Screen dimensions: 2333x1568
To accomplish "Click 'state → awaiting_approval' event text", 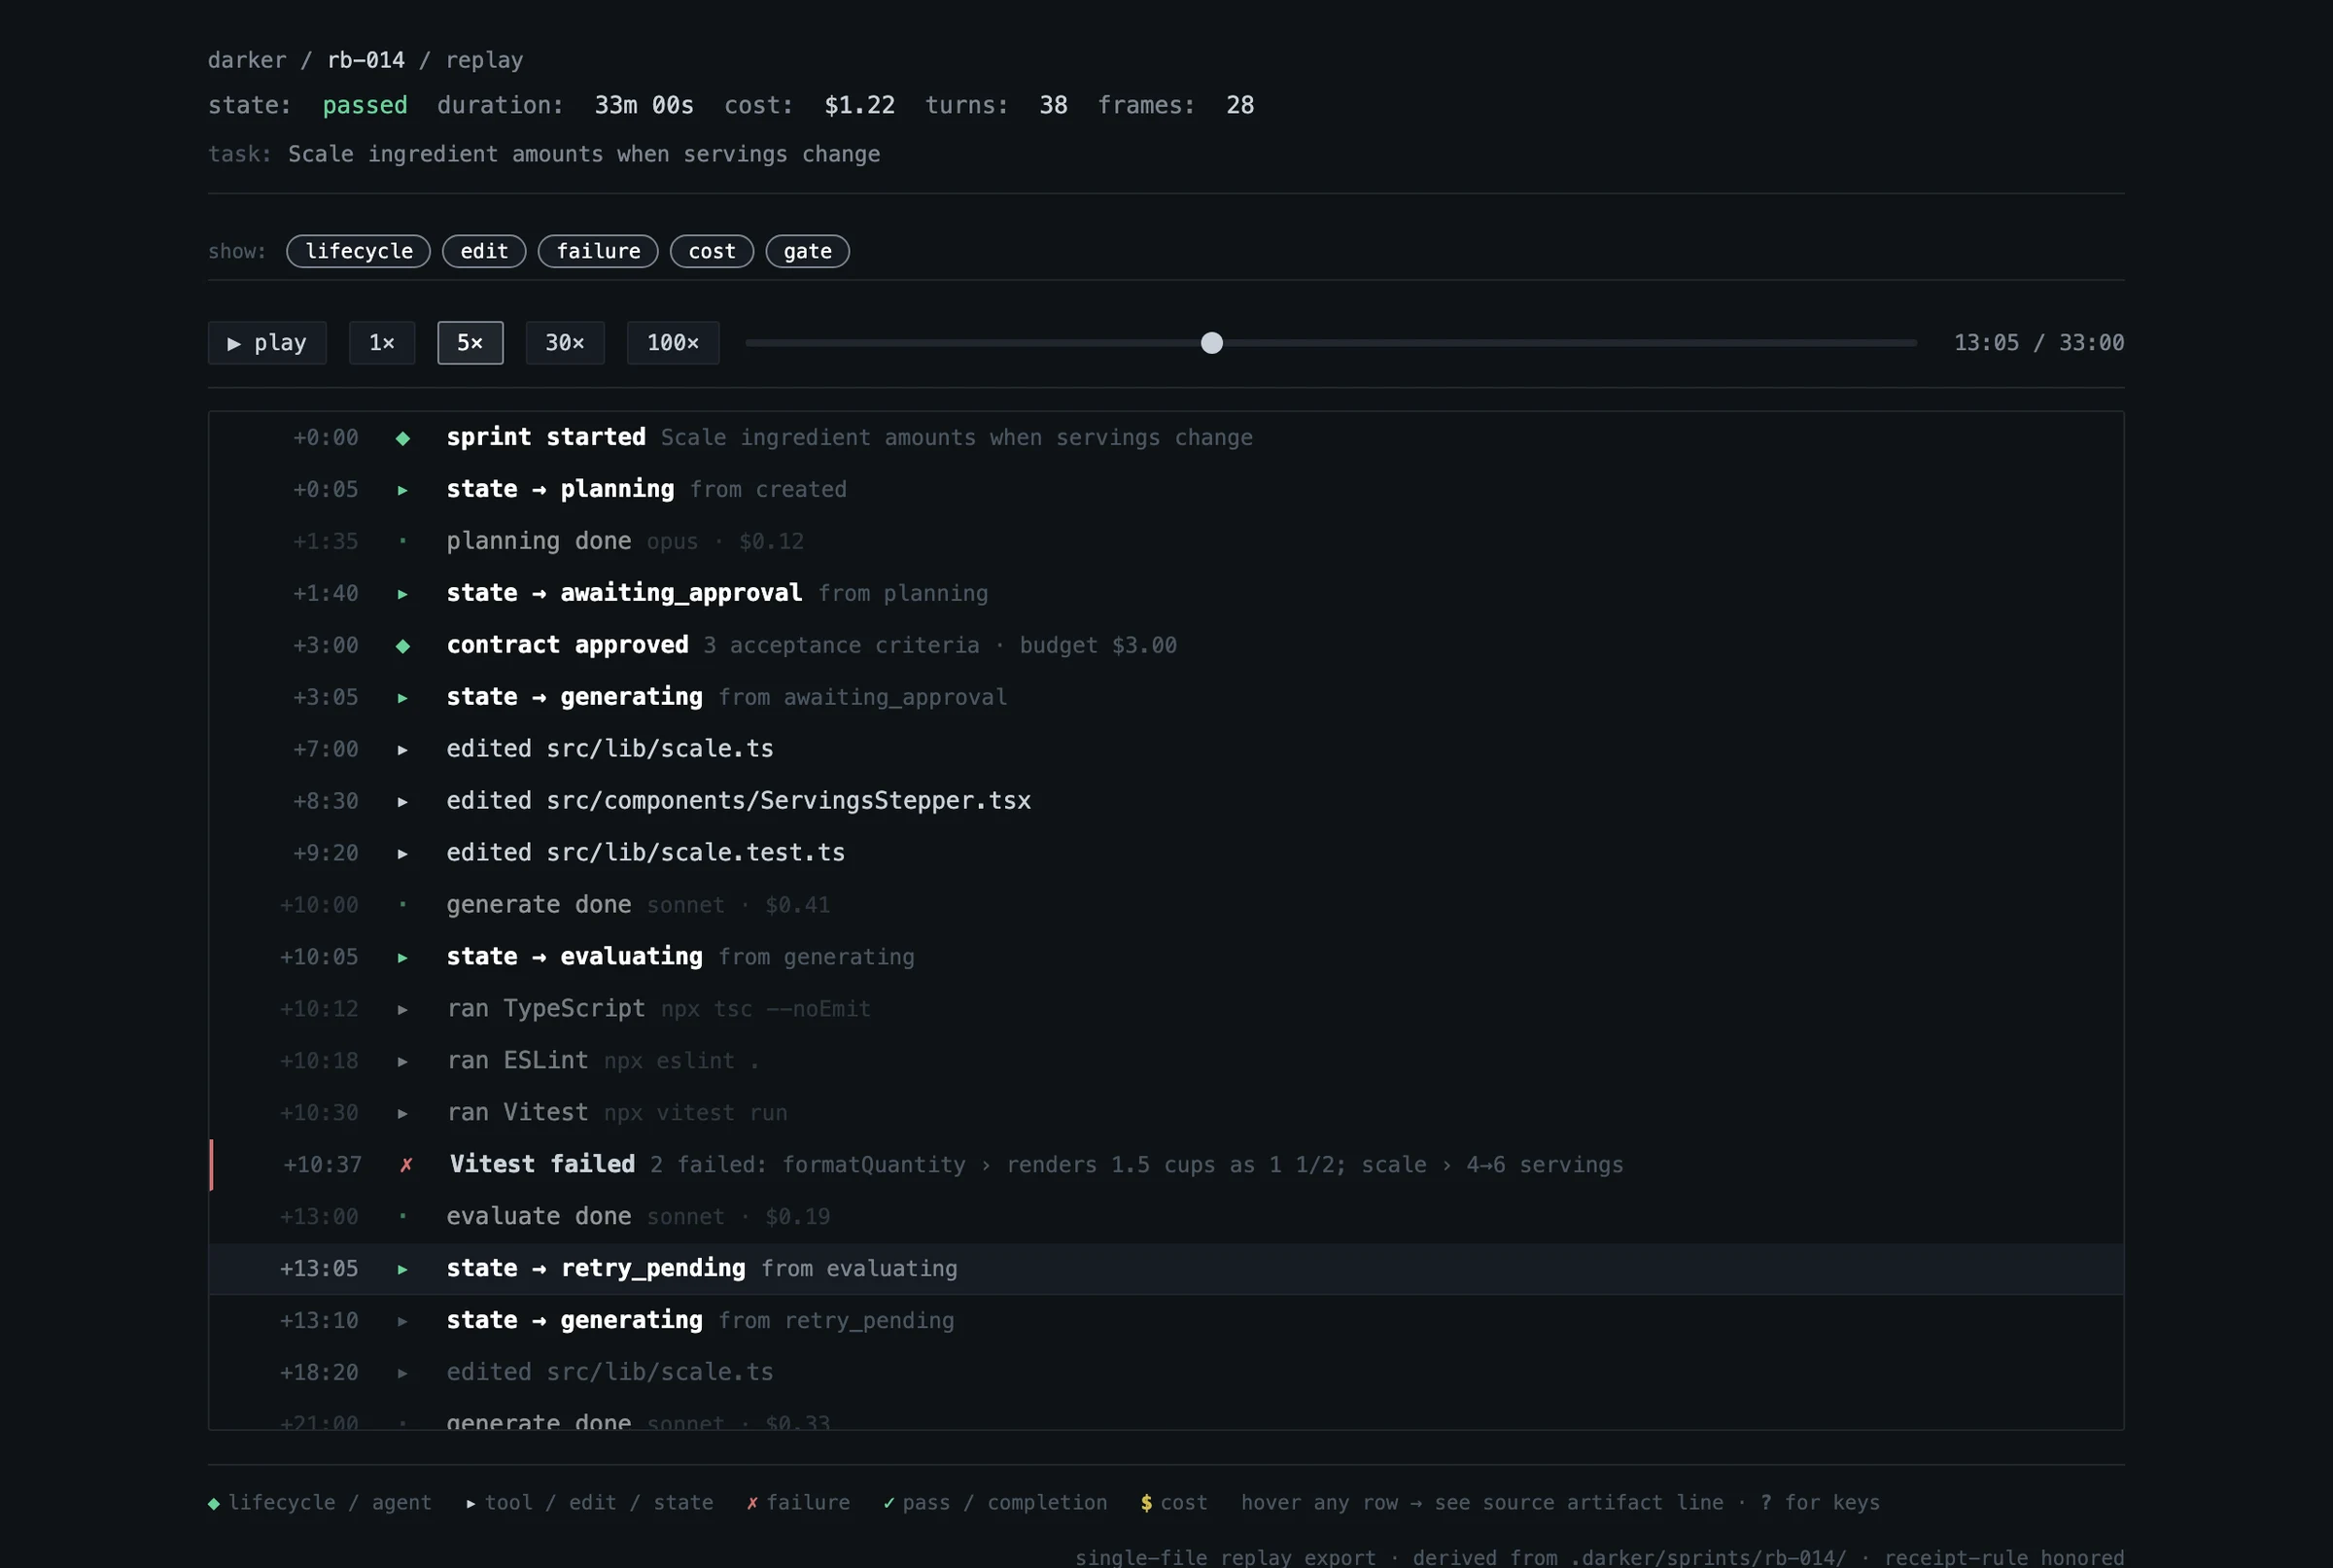I will (624, 593).
